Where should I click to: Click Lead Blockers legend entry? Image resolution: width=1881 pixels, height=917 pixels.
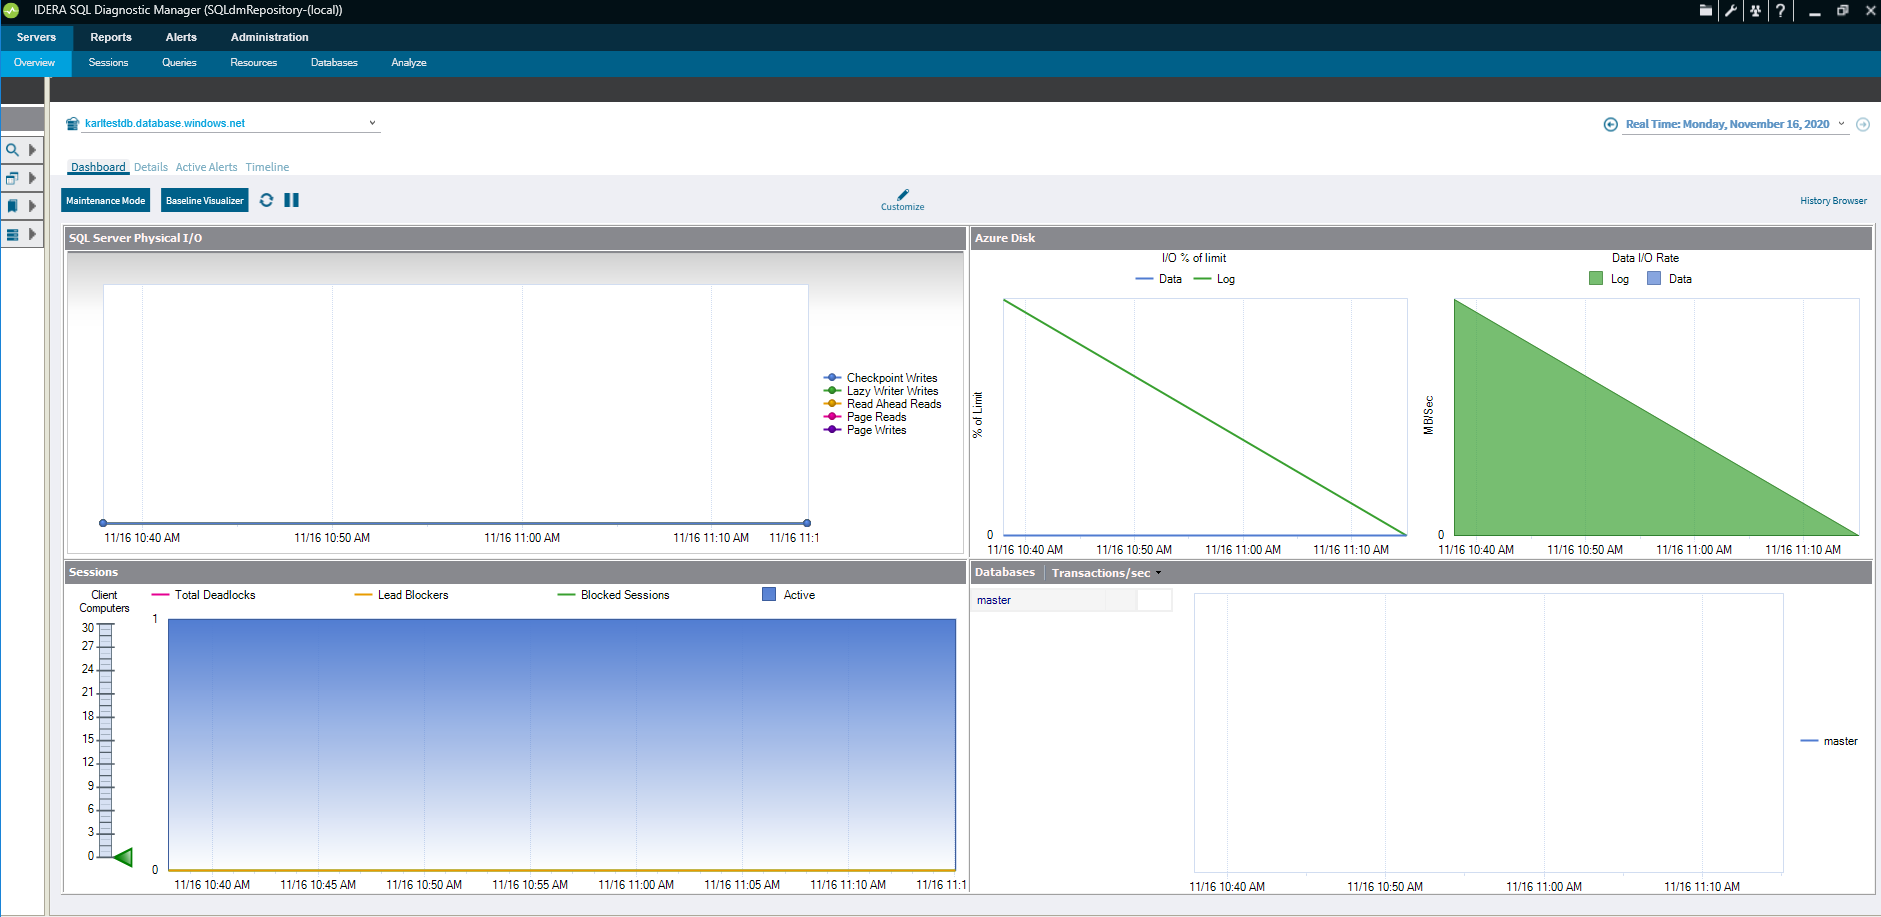(402, 595)
